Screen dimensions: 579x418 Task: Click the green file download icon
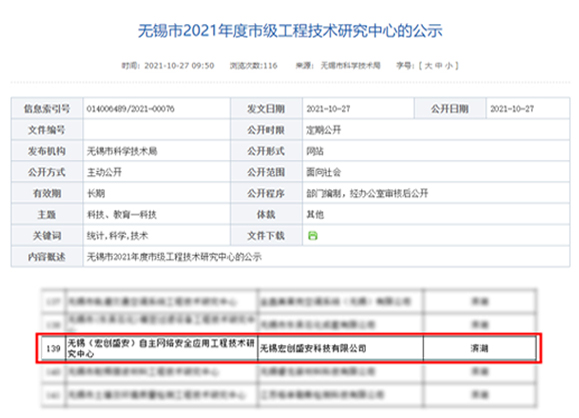point(312,236)
